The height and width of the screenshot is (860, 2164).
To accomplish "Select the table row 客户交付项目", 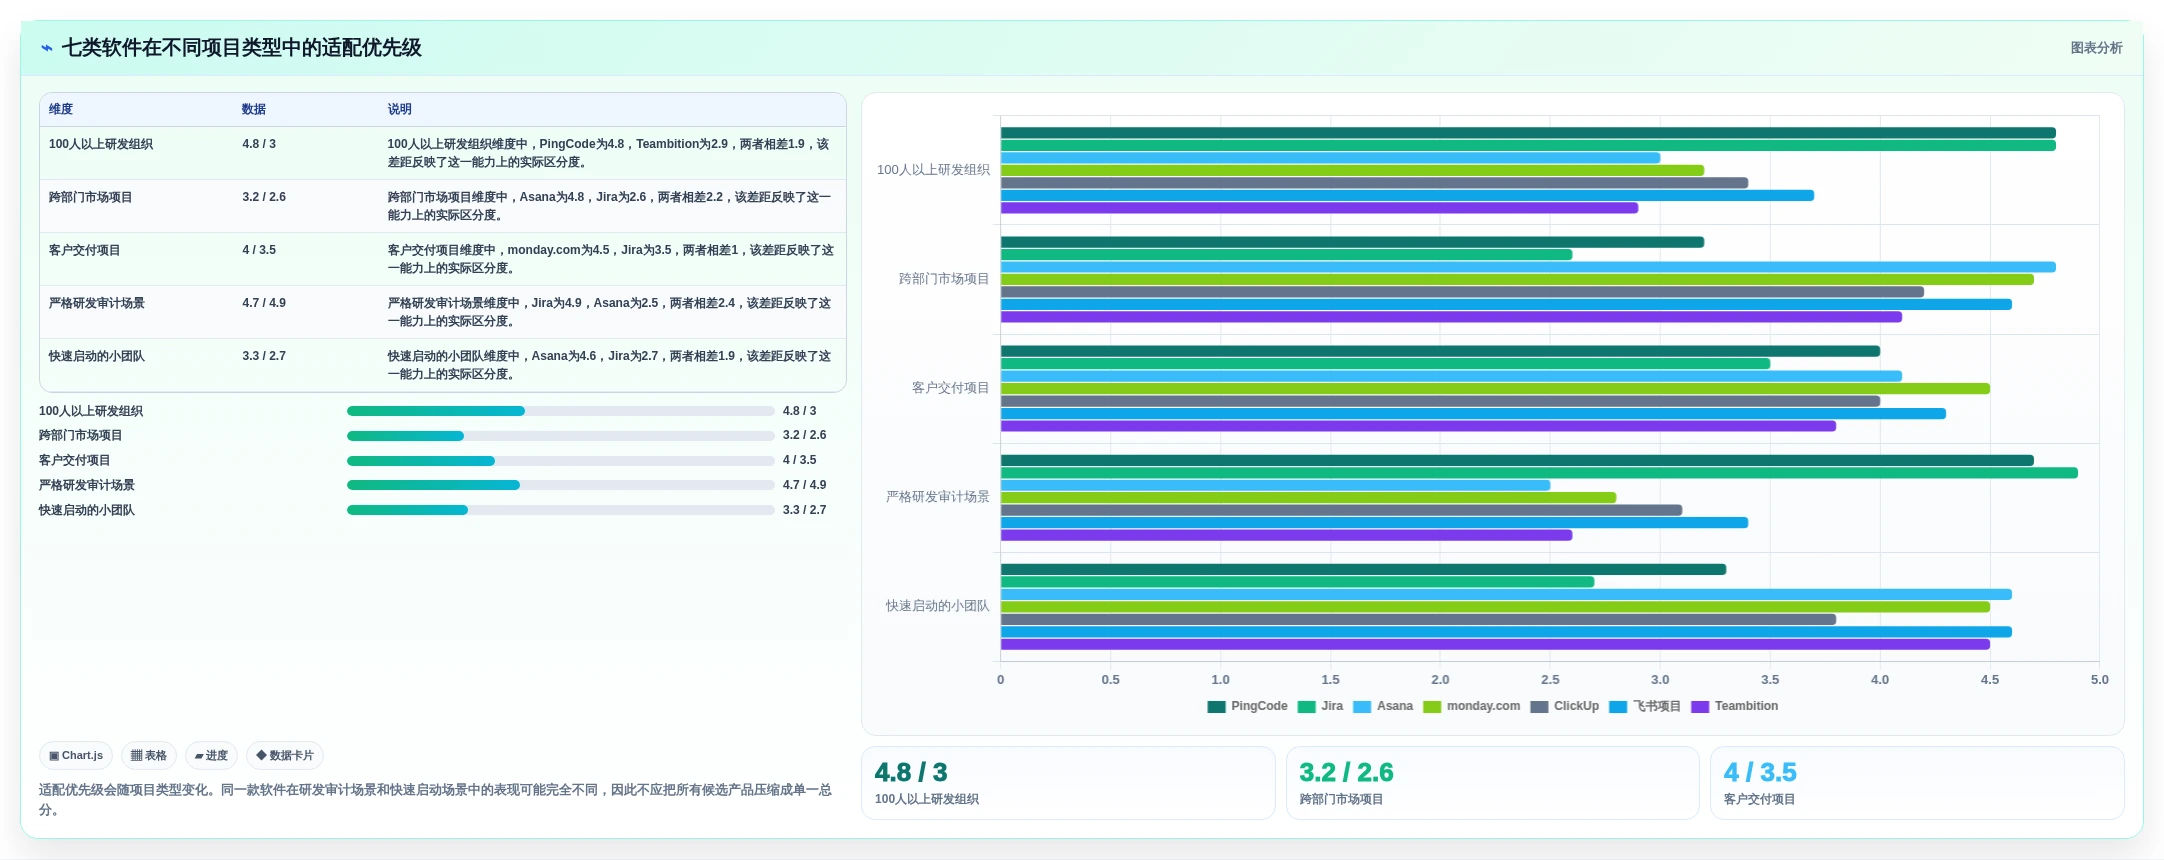I will (x=442, y=259).
